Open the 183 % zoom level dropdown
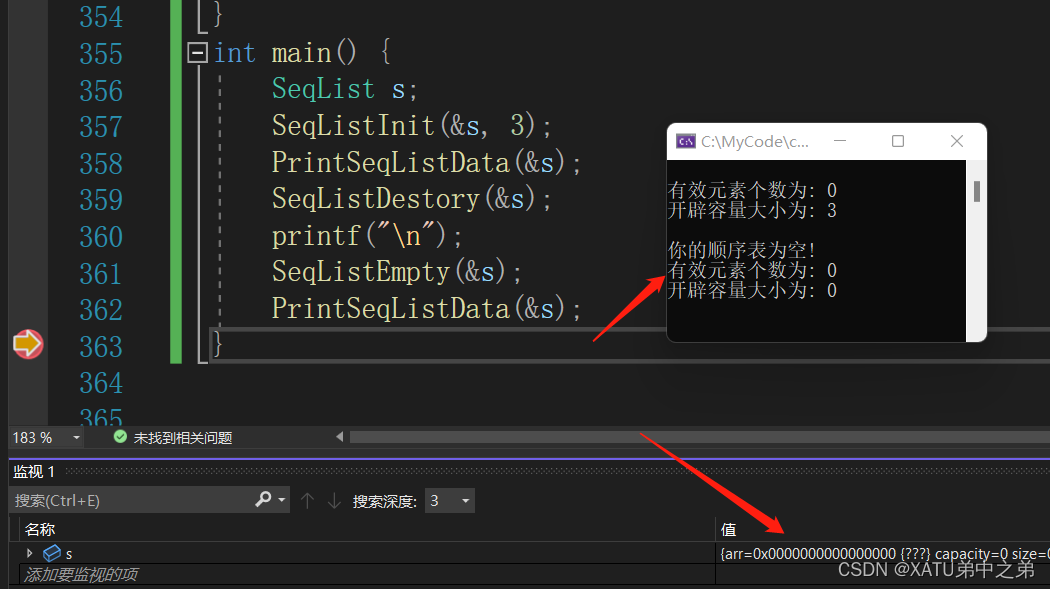The width and height of the screenshot is (1050, 589). pyautogui.click(x=76, y=438)
